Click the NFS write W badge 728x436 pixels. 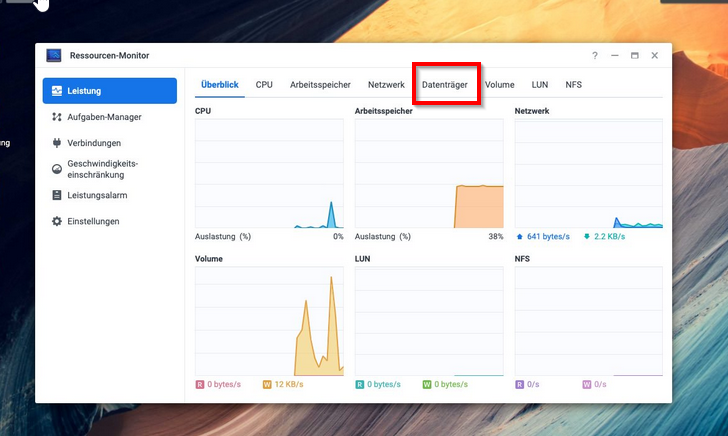(587, 384)
